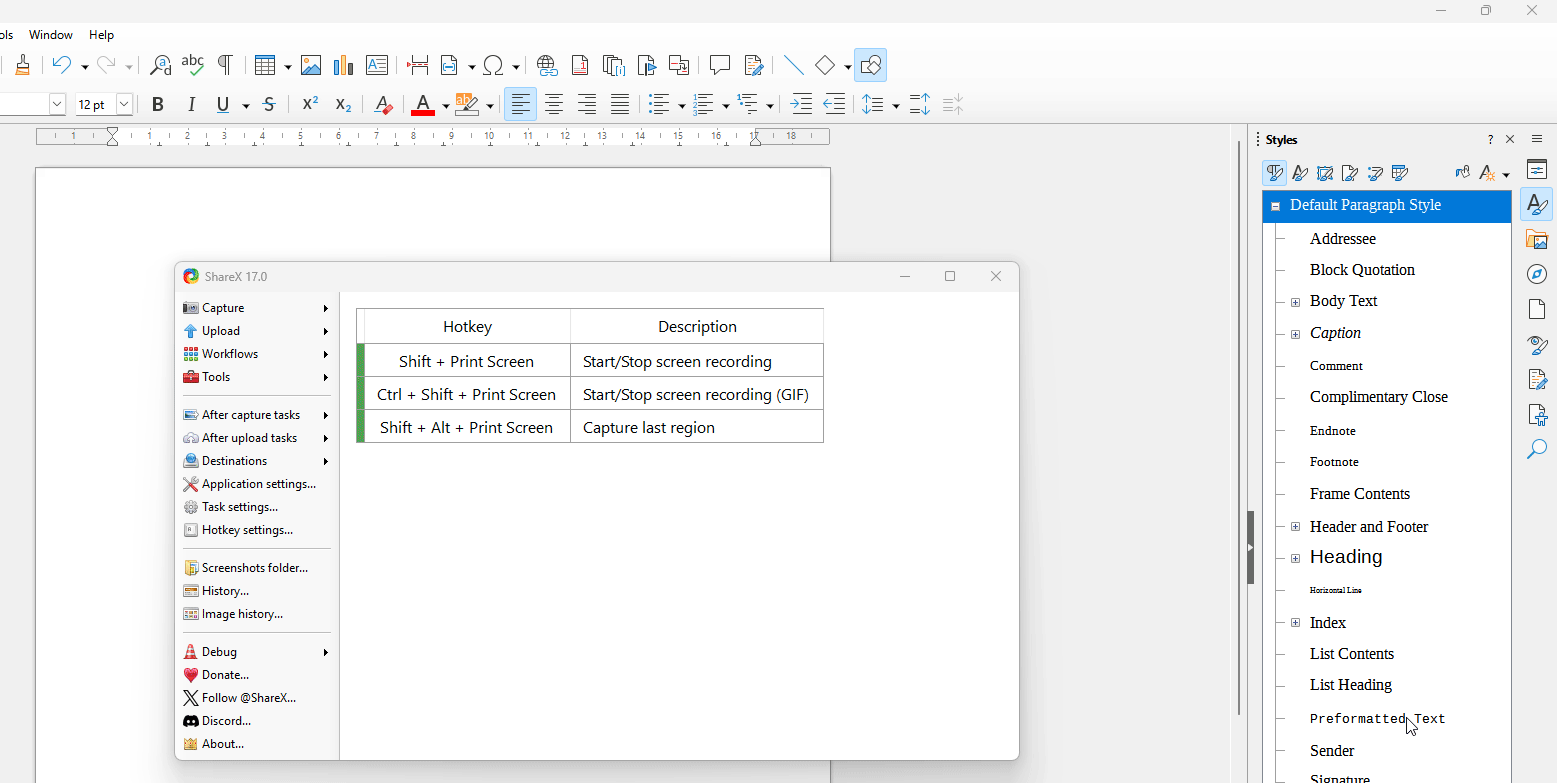The width and height of the screenshot is (1557, 783).
Task: Toggle Superscript formatting
Action: coord(310,104)
